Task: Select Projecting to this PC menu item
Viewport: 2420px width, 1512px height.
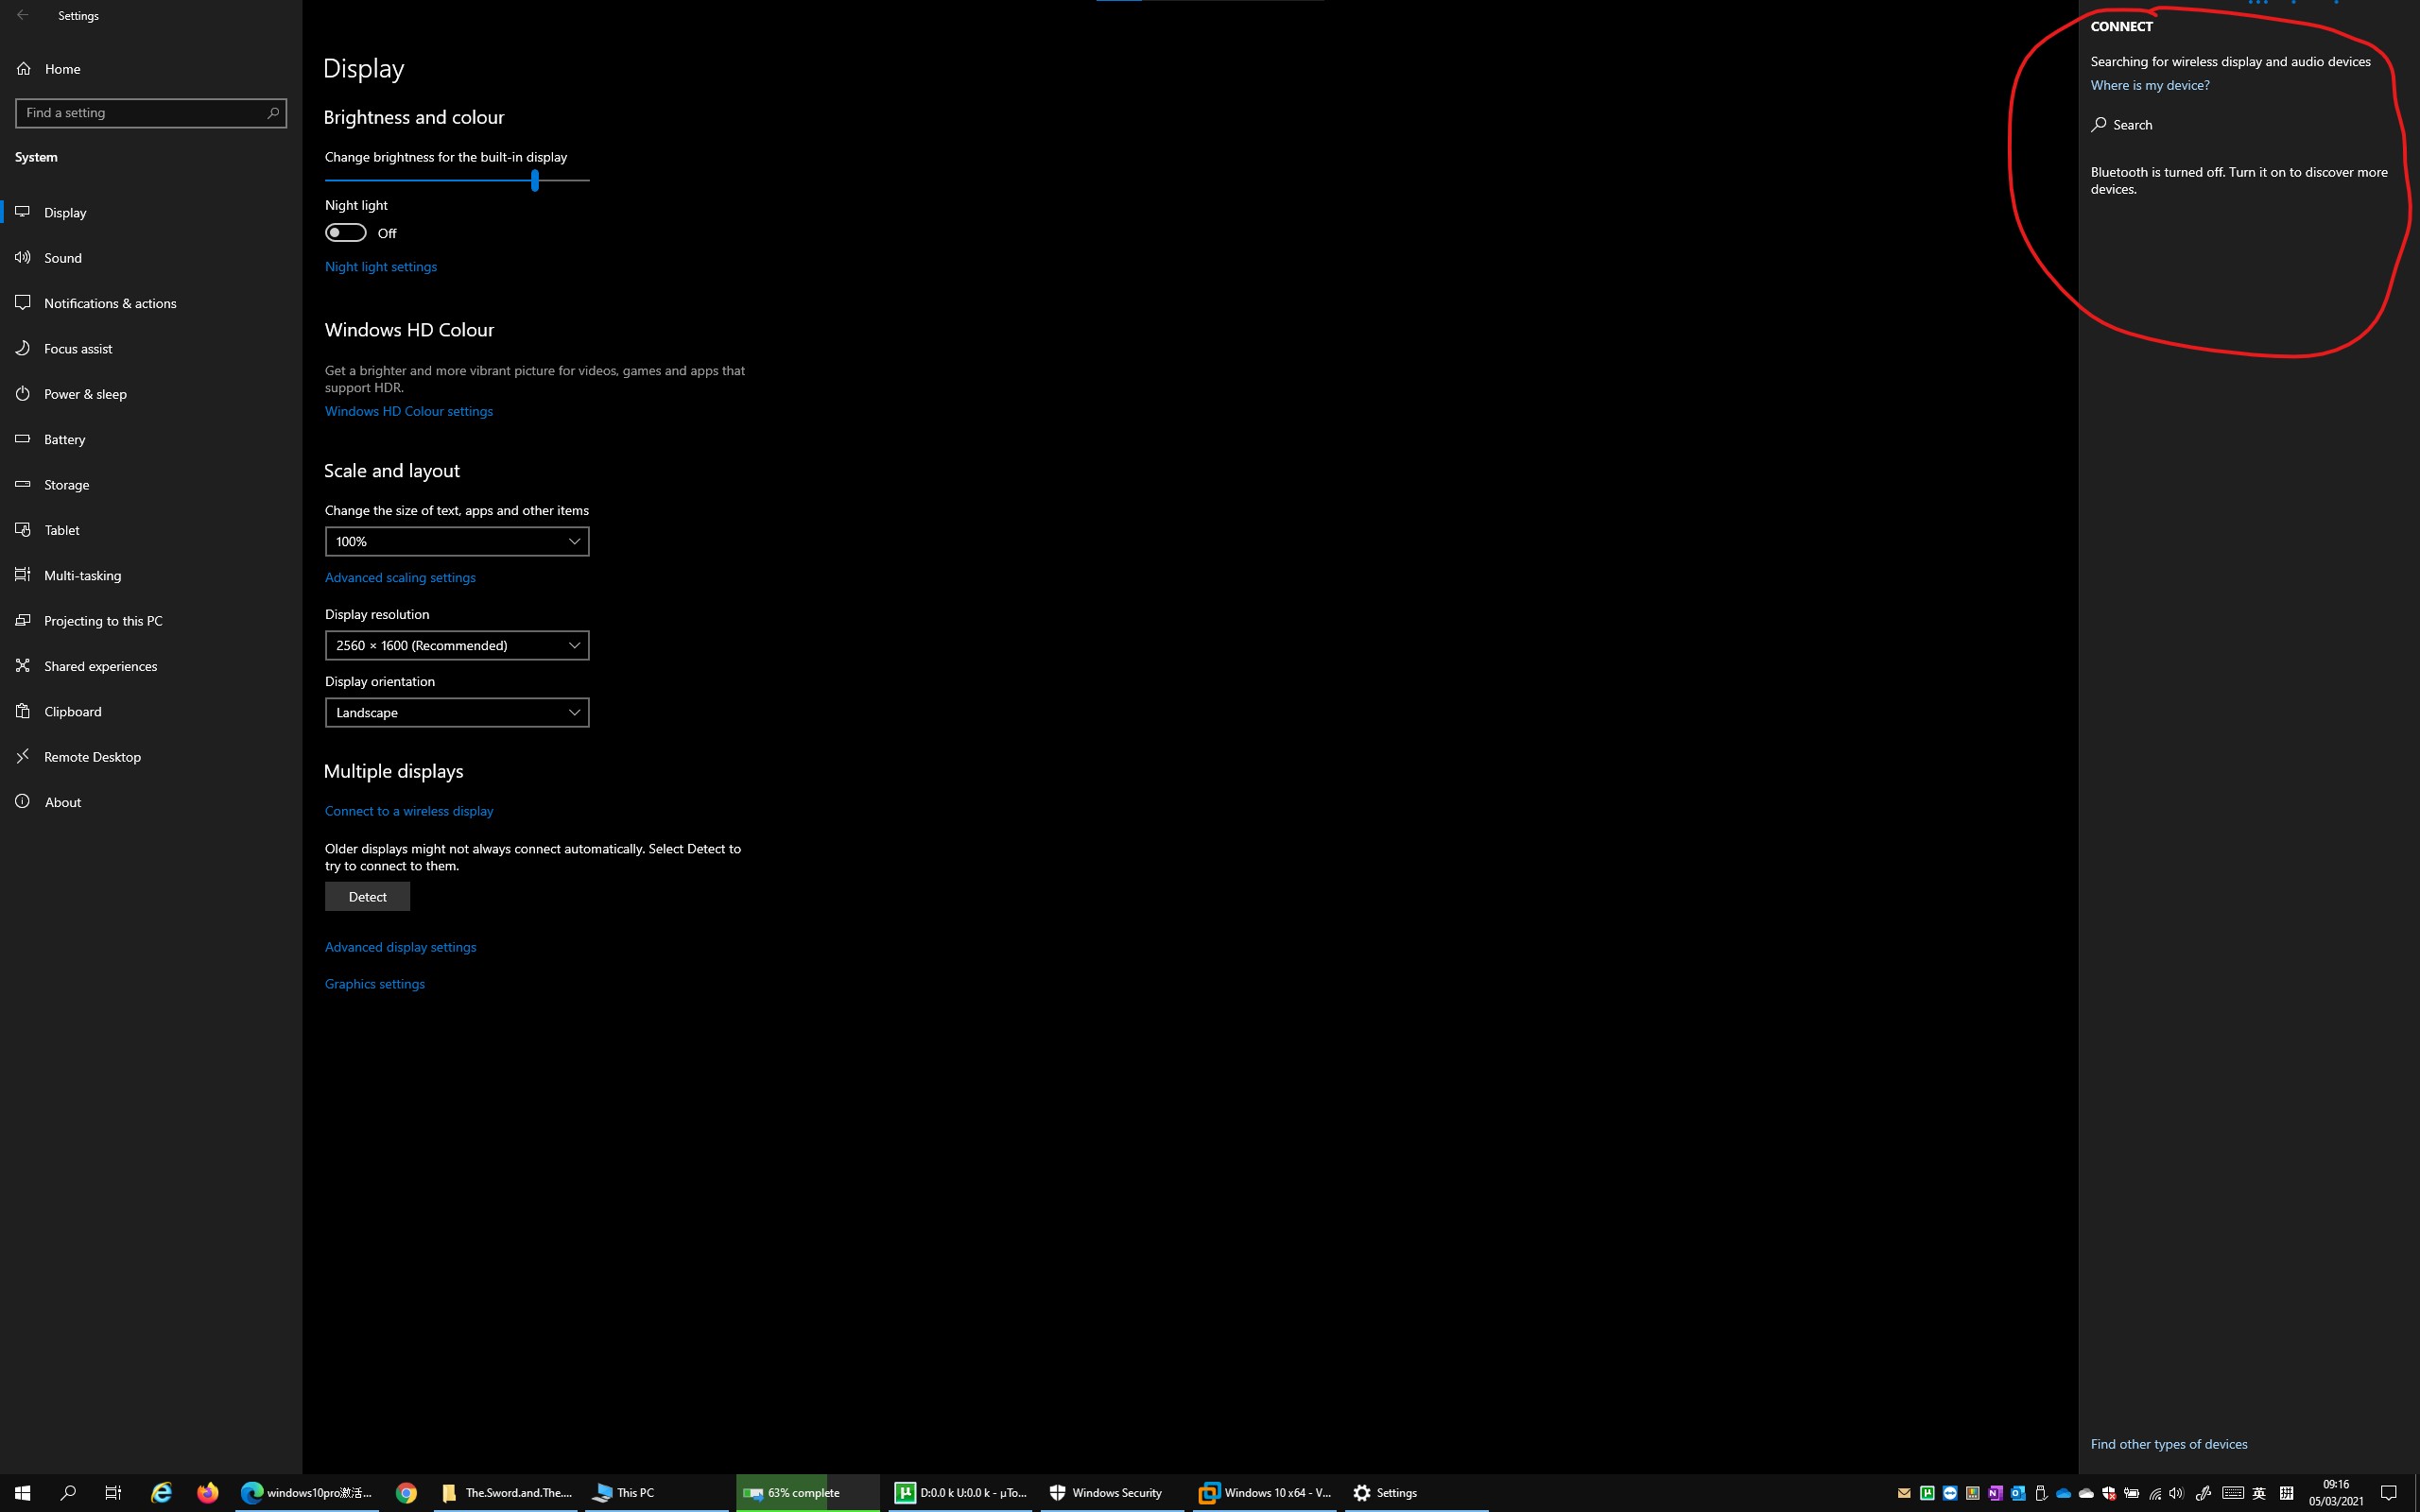Action: pos(102,621)
